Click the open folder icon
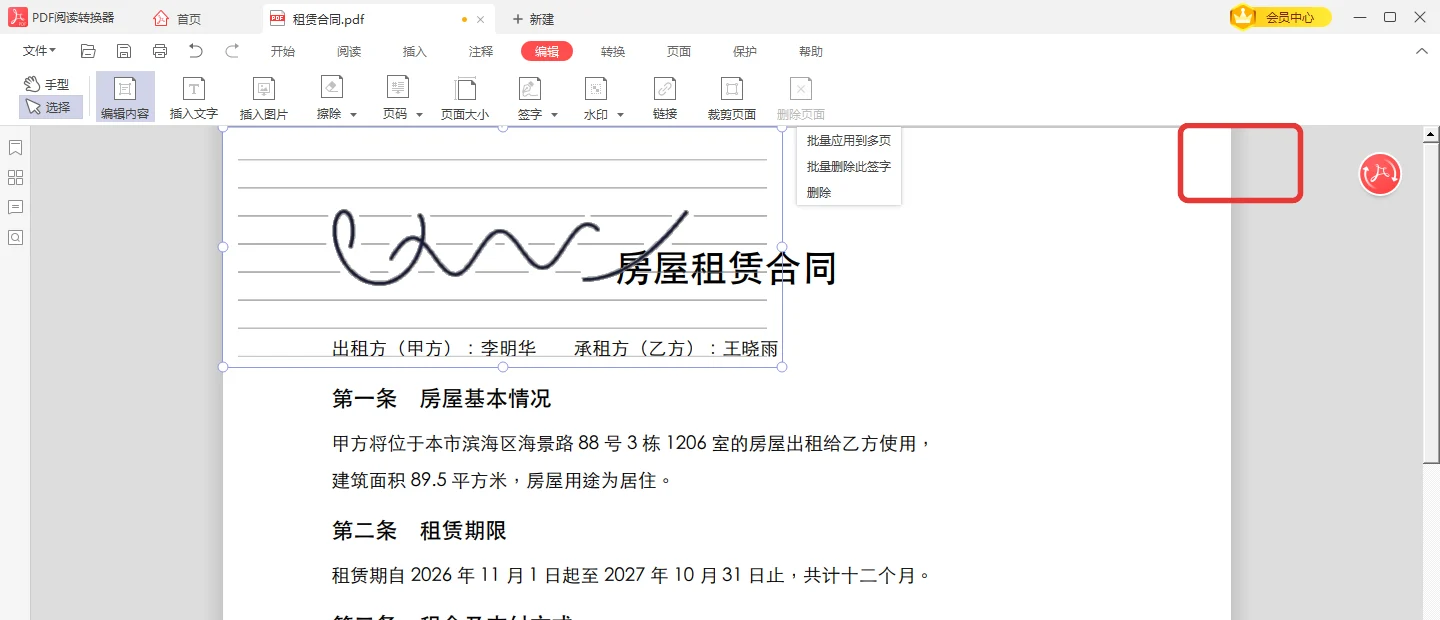This screenshot has width=1440, height=620. click(88, 51)
